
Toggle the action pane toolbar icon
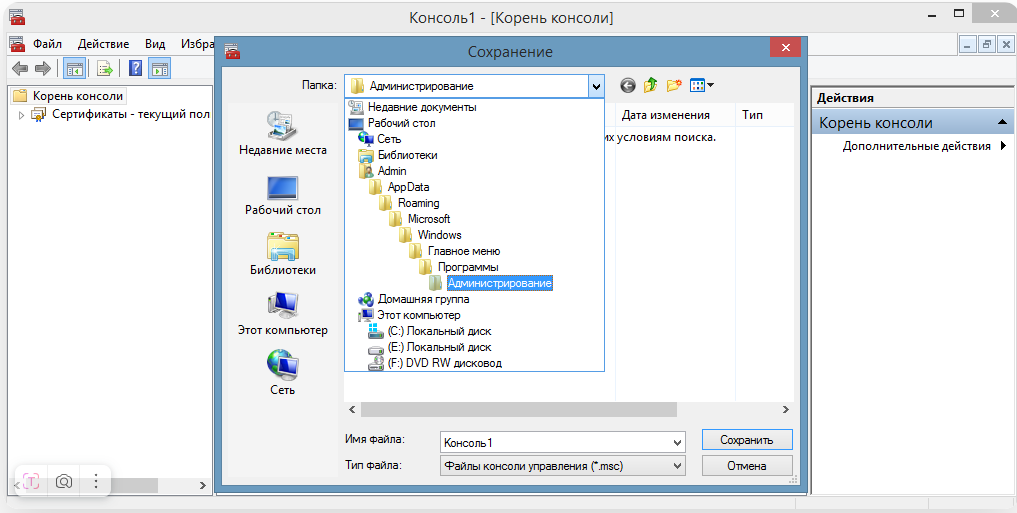click(x=160, y=69)
